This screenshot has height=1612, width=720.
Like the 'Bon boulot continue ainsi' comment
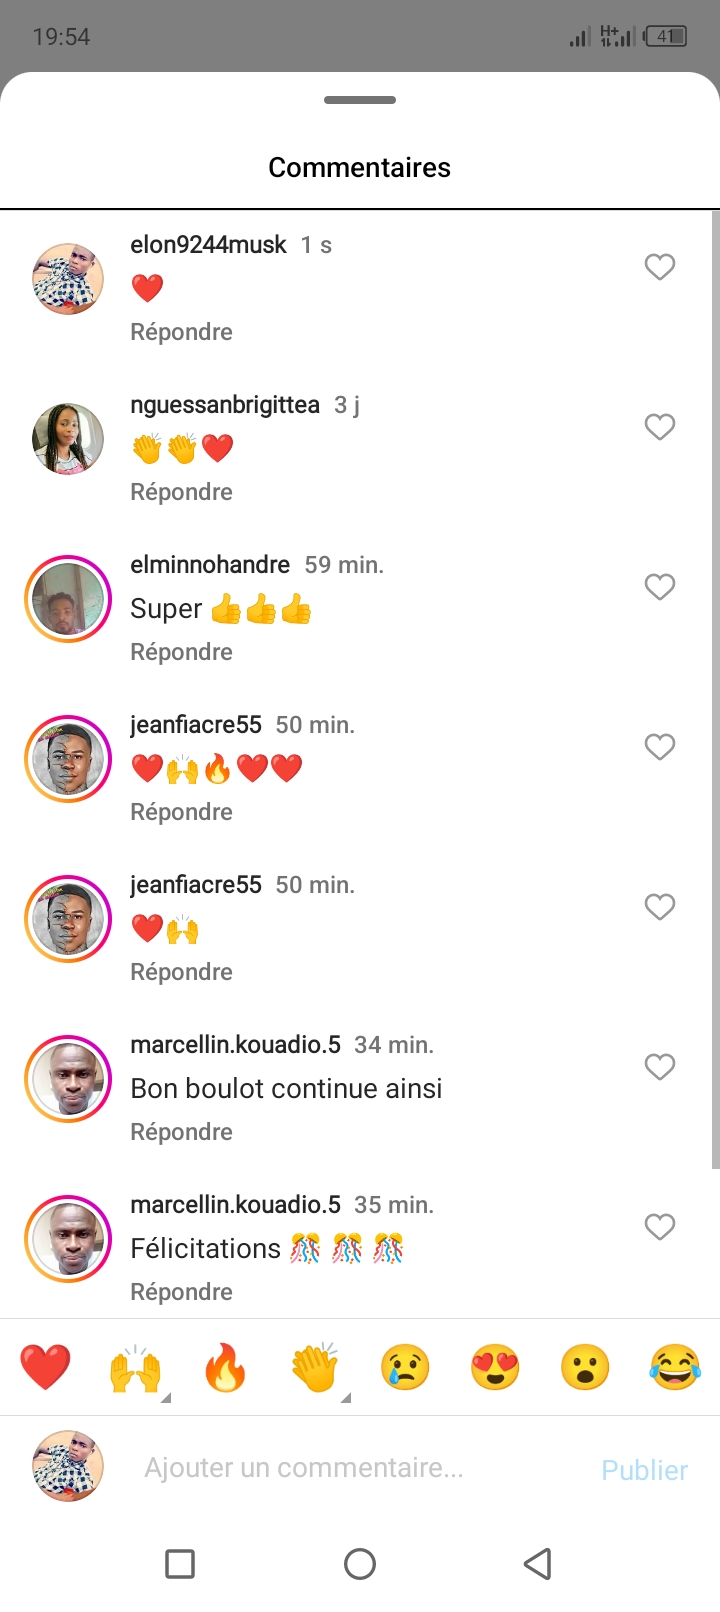point(659,1067)
